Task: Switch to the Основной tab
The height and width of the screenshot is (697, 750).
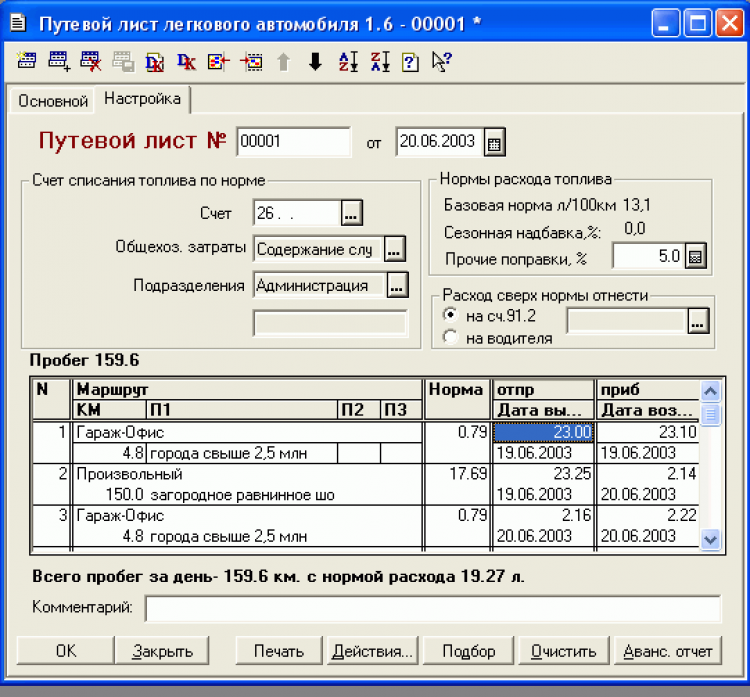Action: pos(53,101)
